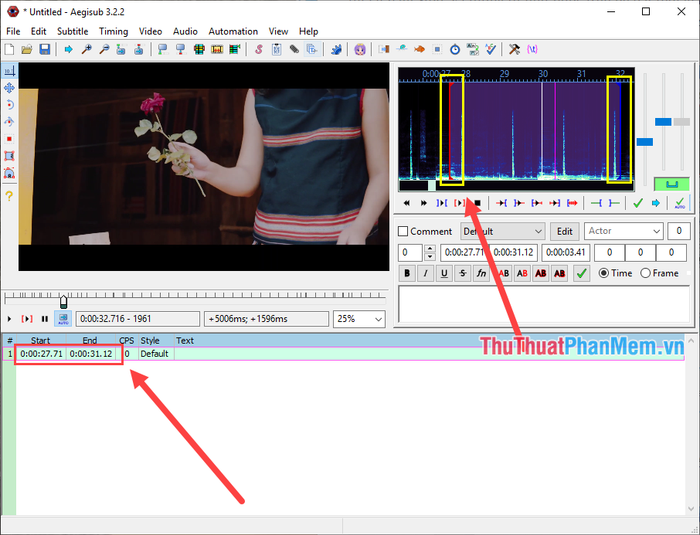Open the Shift Times clock icon
The image size is (700, 535).
pos(454,49)
